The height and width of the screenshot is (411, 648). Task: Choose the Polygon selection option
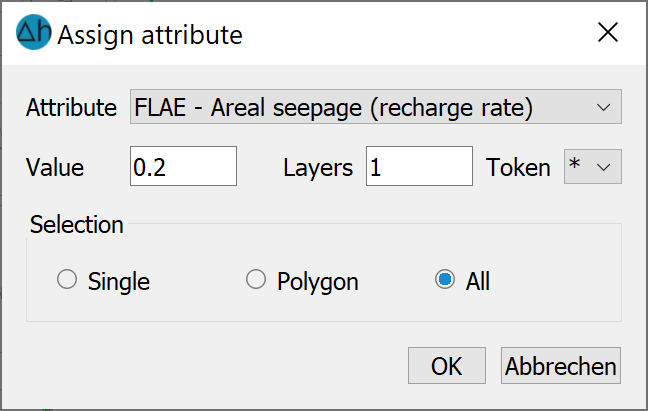(256, 280)
